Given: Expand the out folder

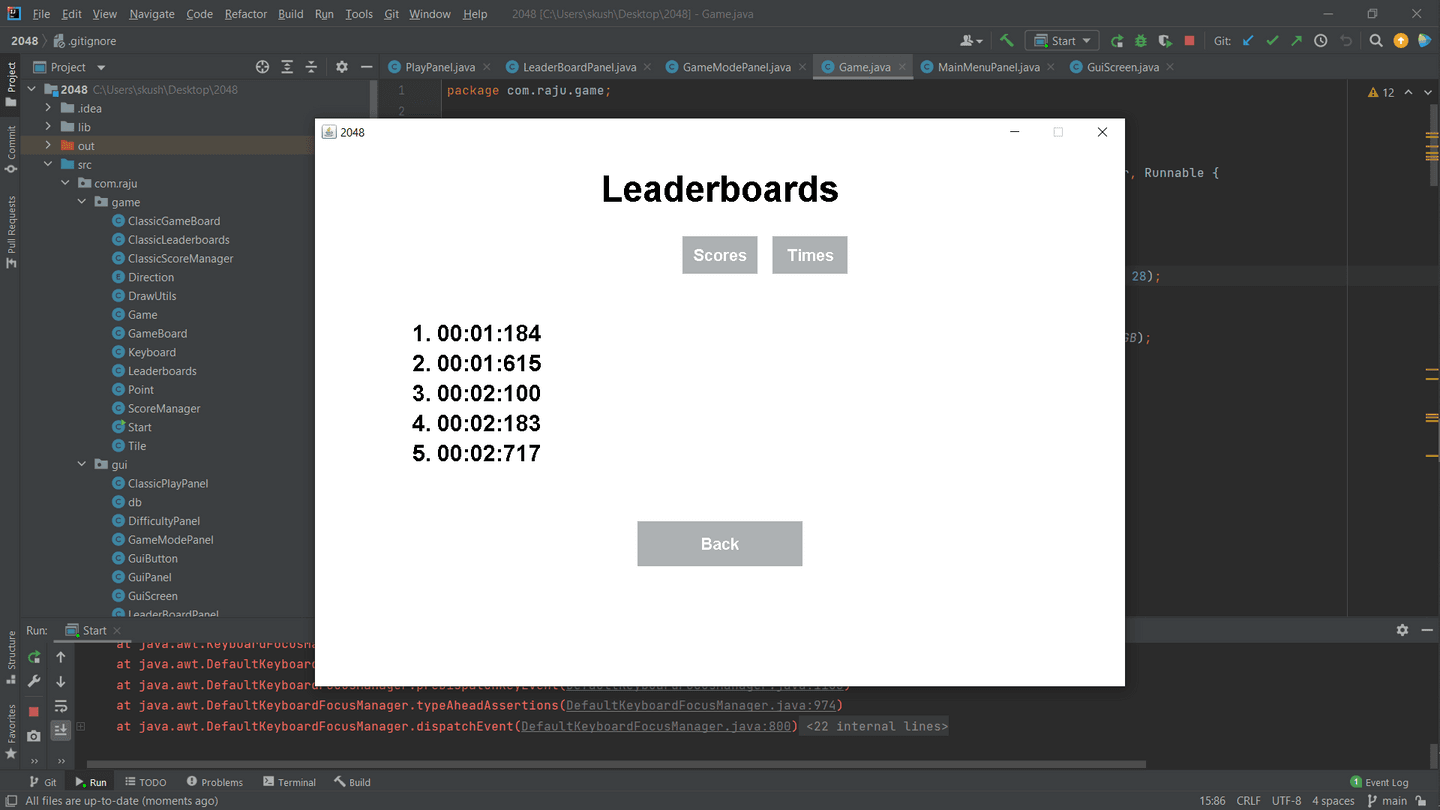Looking at the screenshot, I should 48,146.
